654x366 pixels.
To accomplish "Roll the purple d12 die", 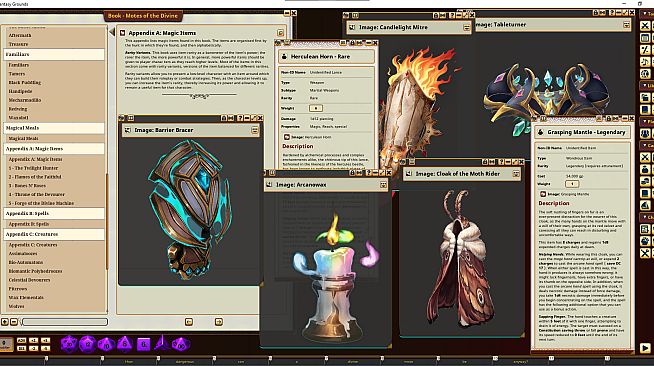I will pos(88,344).
